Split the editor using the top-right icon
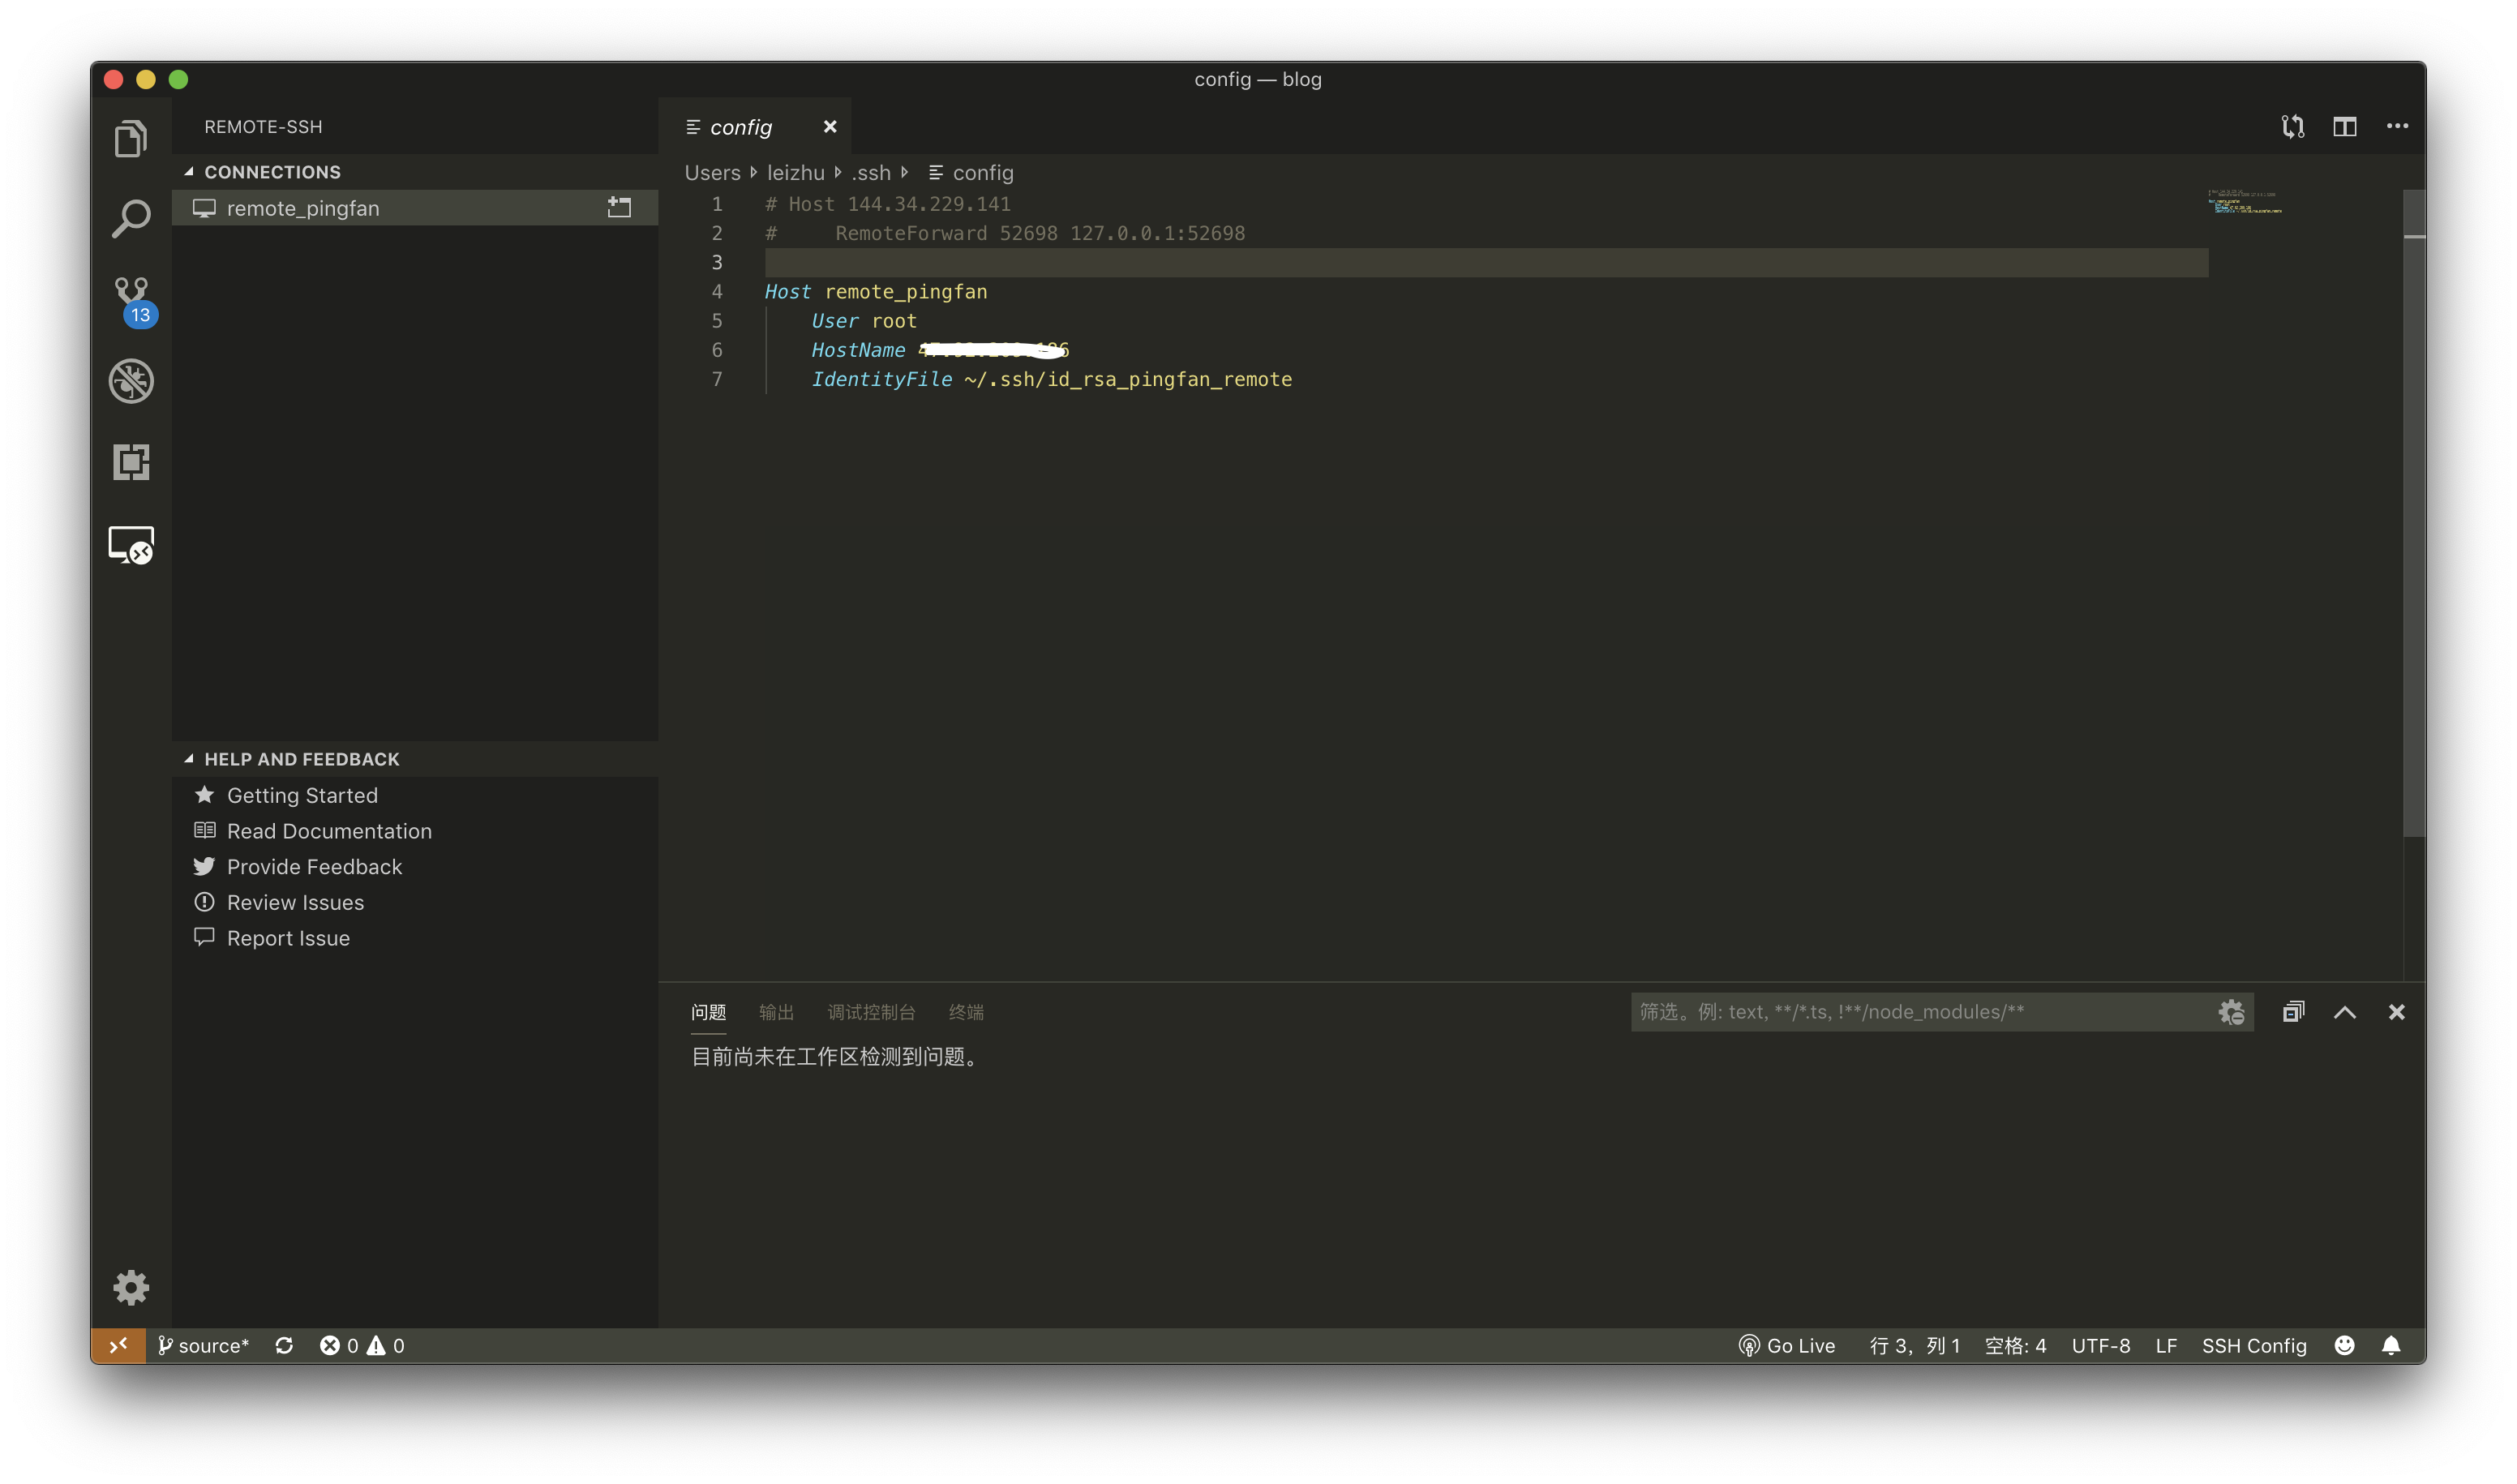This screenshot has height=1484, width=2517. (x=2345, y=126)
